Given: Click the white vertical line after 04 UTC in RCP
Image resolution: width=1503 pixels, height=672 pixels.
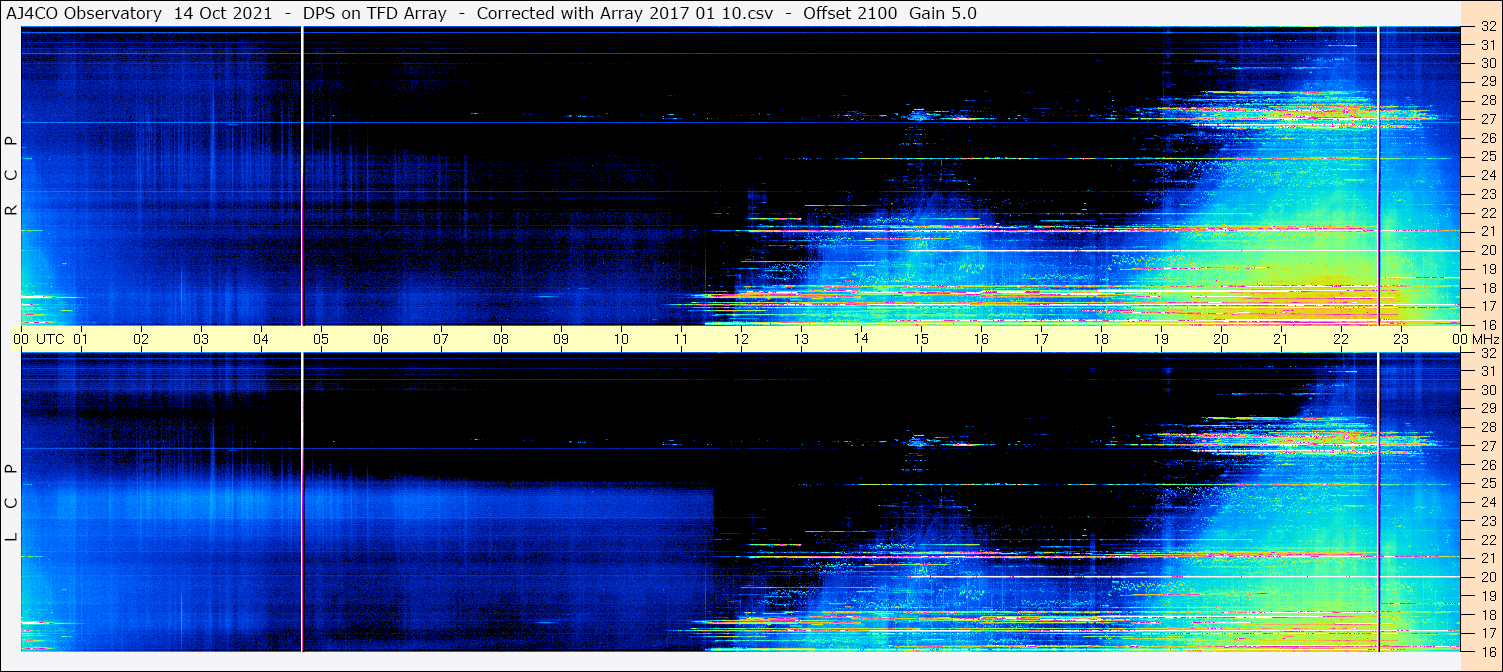Looking at the screenshot, I should (x=302, y=176).
